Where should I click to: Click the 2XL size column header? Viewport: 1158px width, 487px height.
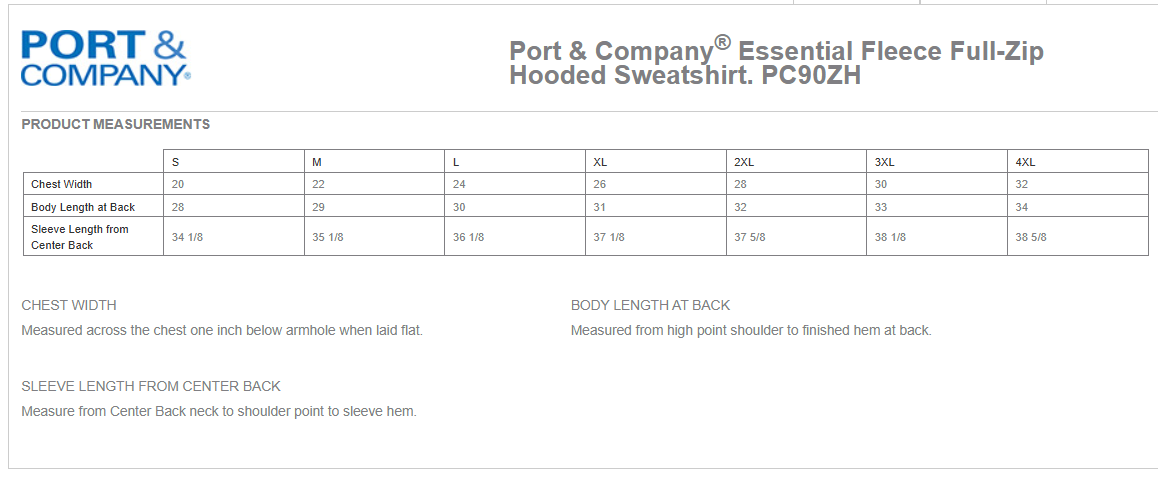point(744,162)
